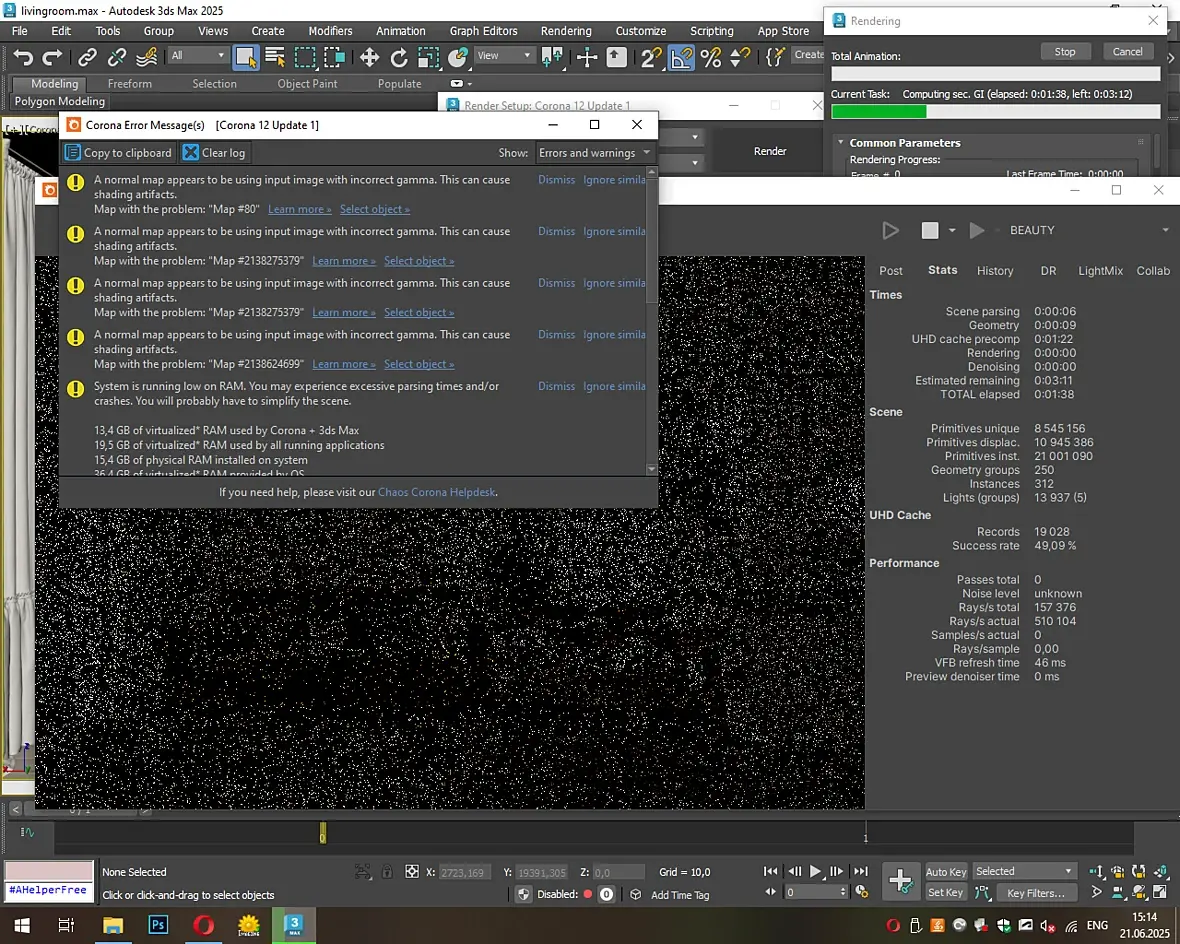Viewport: 1180px width, 944px height.
Task: Open the Chaos Corona Helpdesk link
Action: click(x=436, y=492)
